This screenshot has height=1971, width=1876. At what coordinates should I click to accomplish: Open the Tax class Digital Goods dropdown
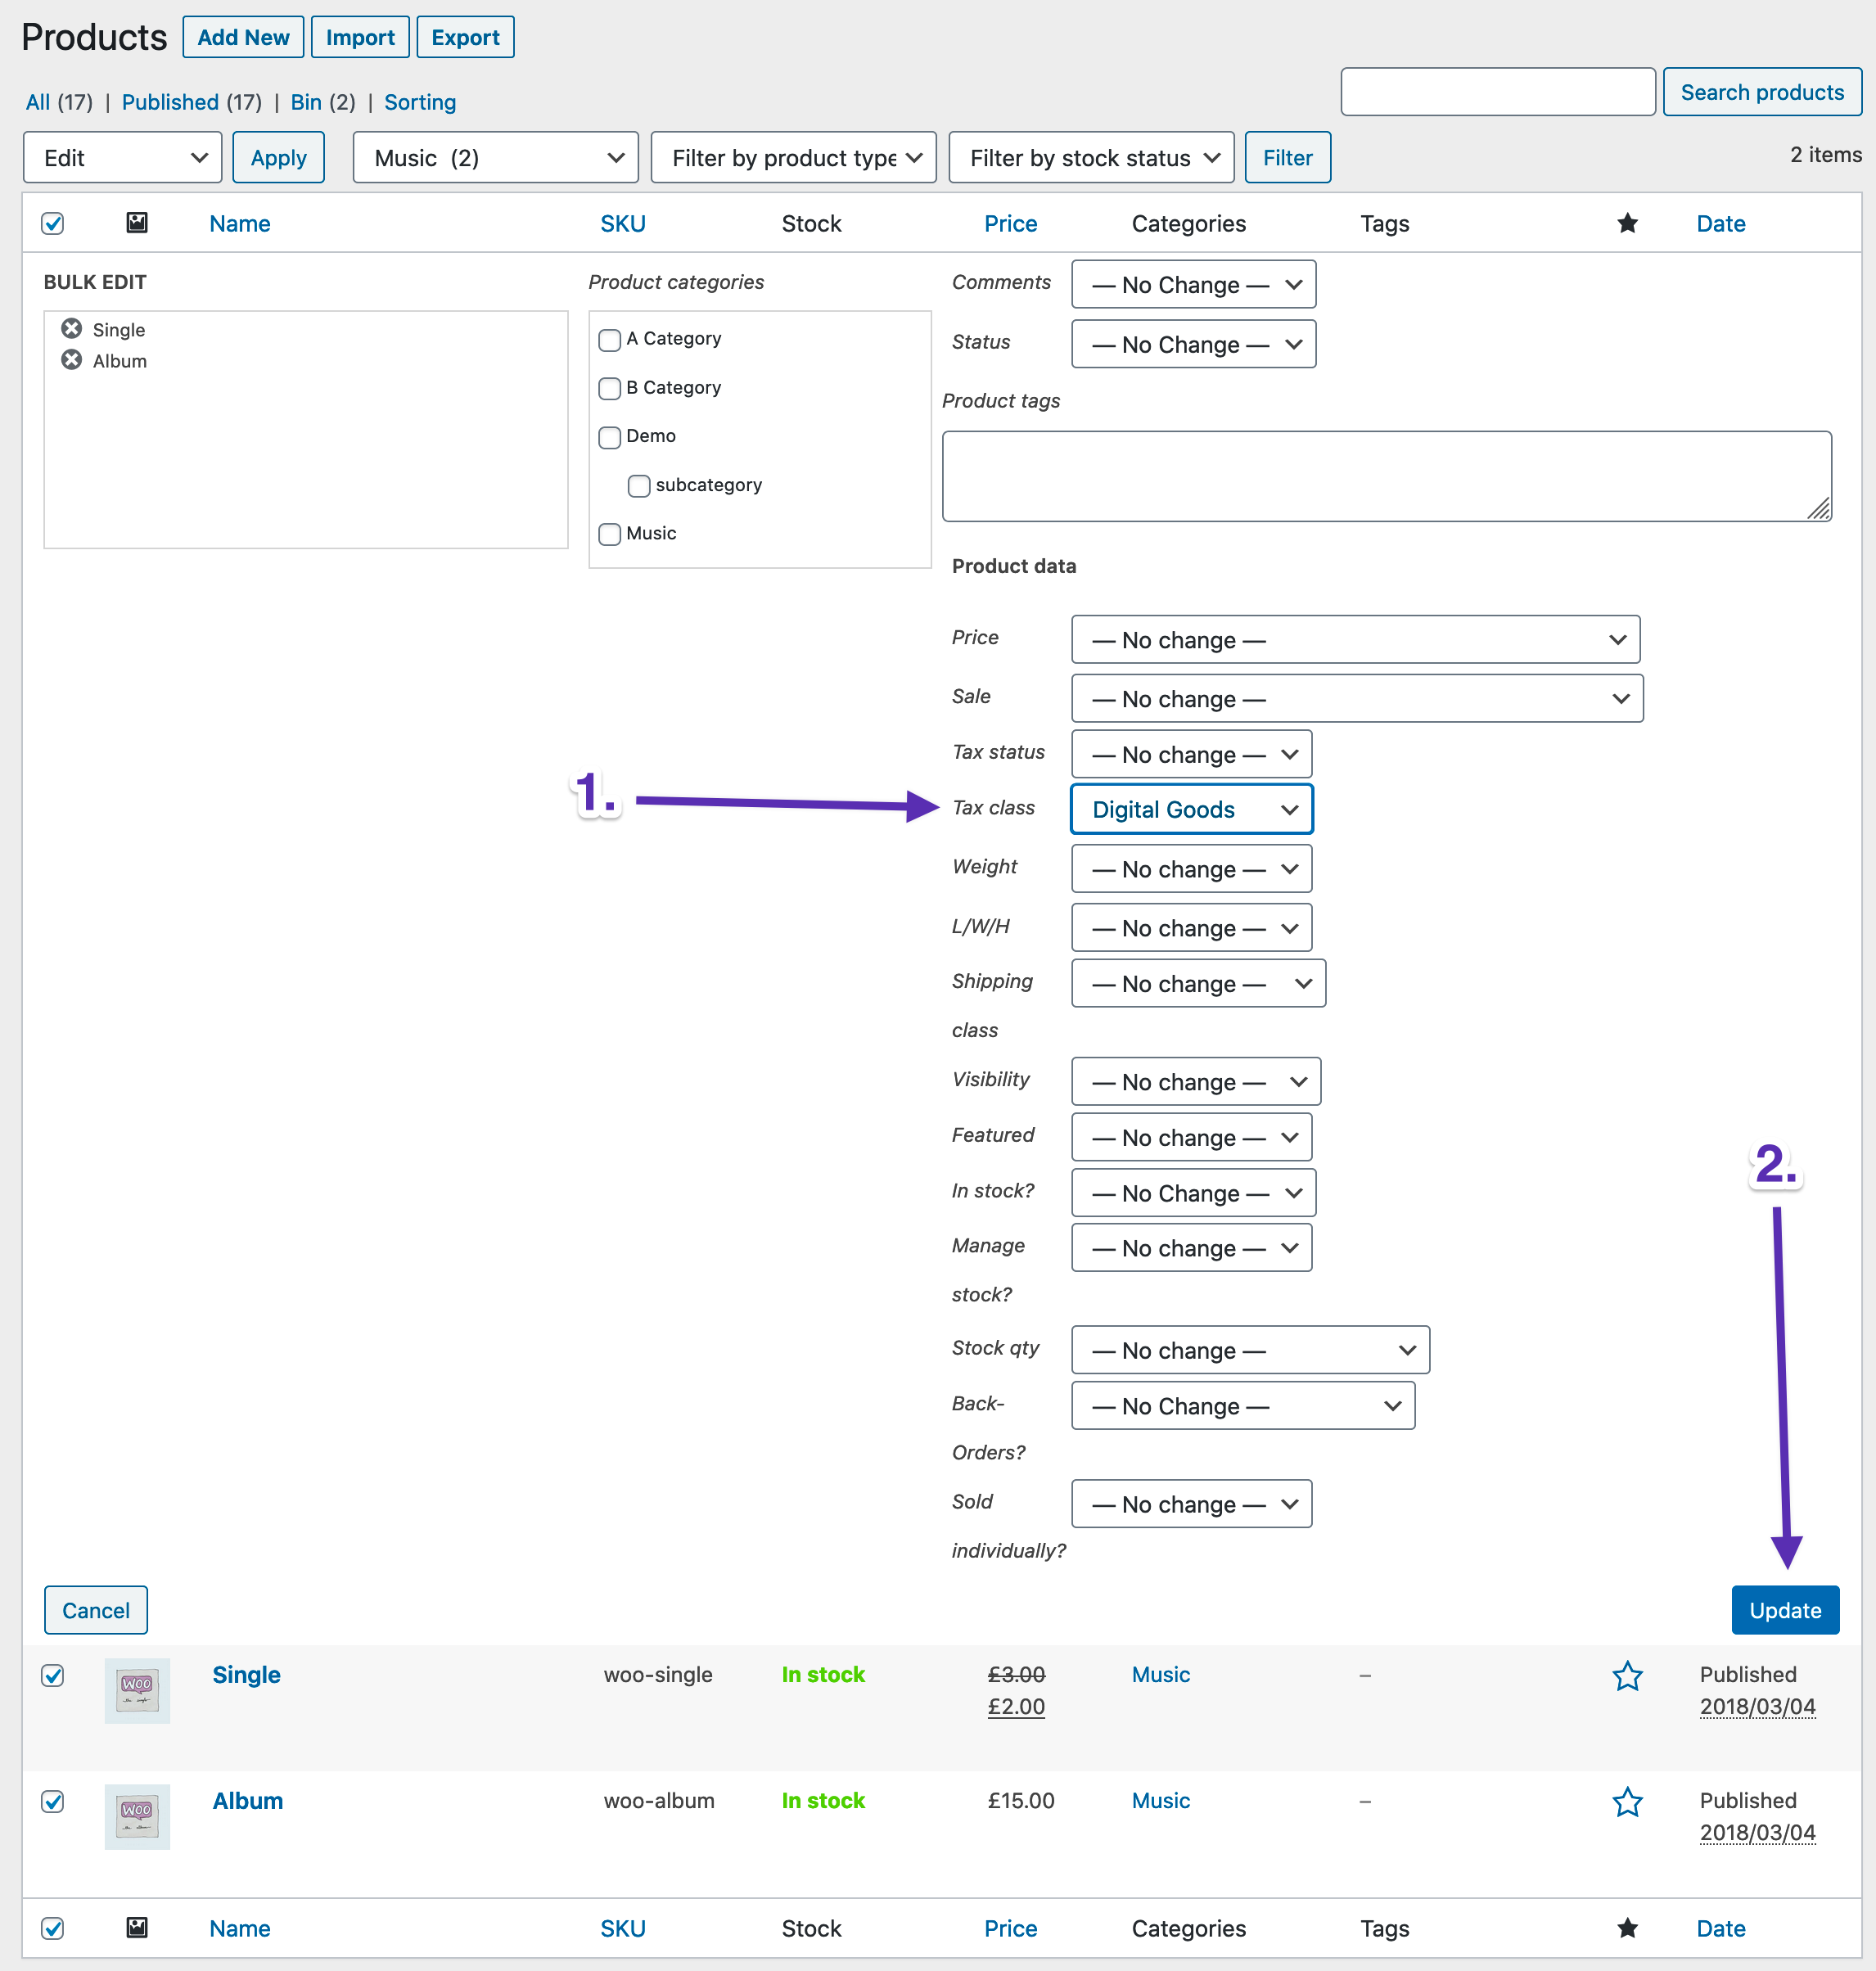coord(1191,810)
